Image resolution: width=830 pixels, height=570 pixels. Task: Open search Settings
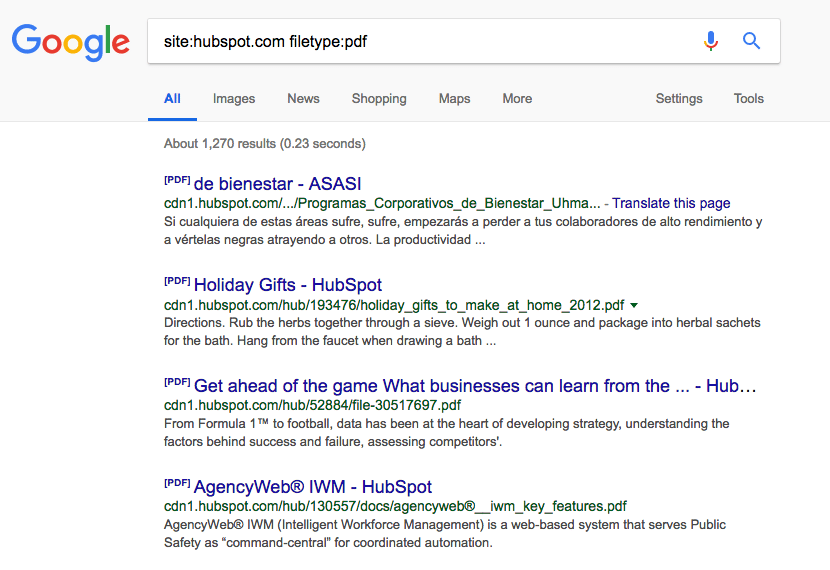pyautogui.click(x=679, y=98)
